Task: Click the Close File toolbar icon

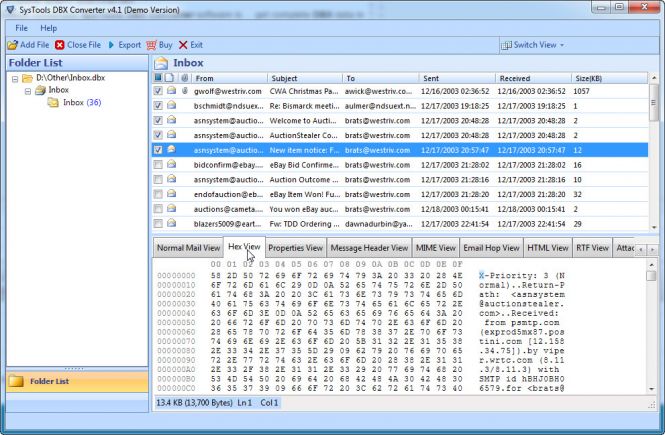Action: pyautogui.click(x=60, y=45)
